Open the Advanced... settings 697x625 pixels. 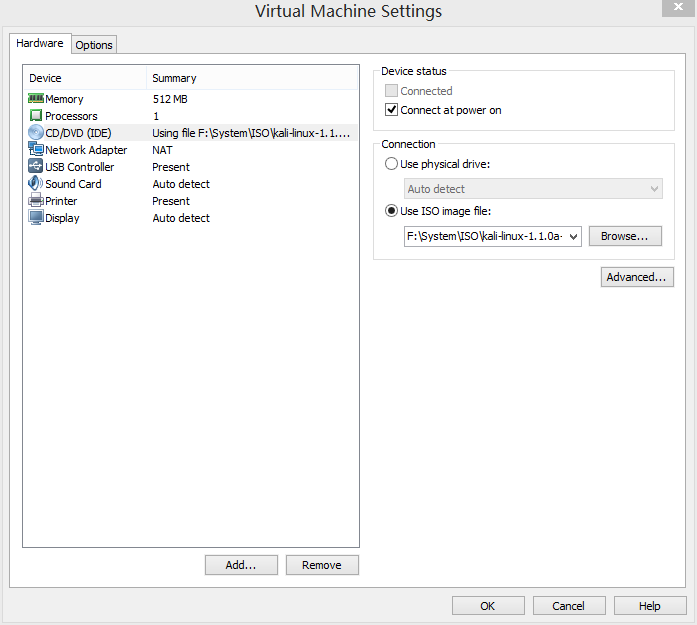637,277
